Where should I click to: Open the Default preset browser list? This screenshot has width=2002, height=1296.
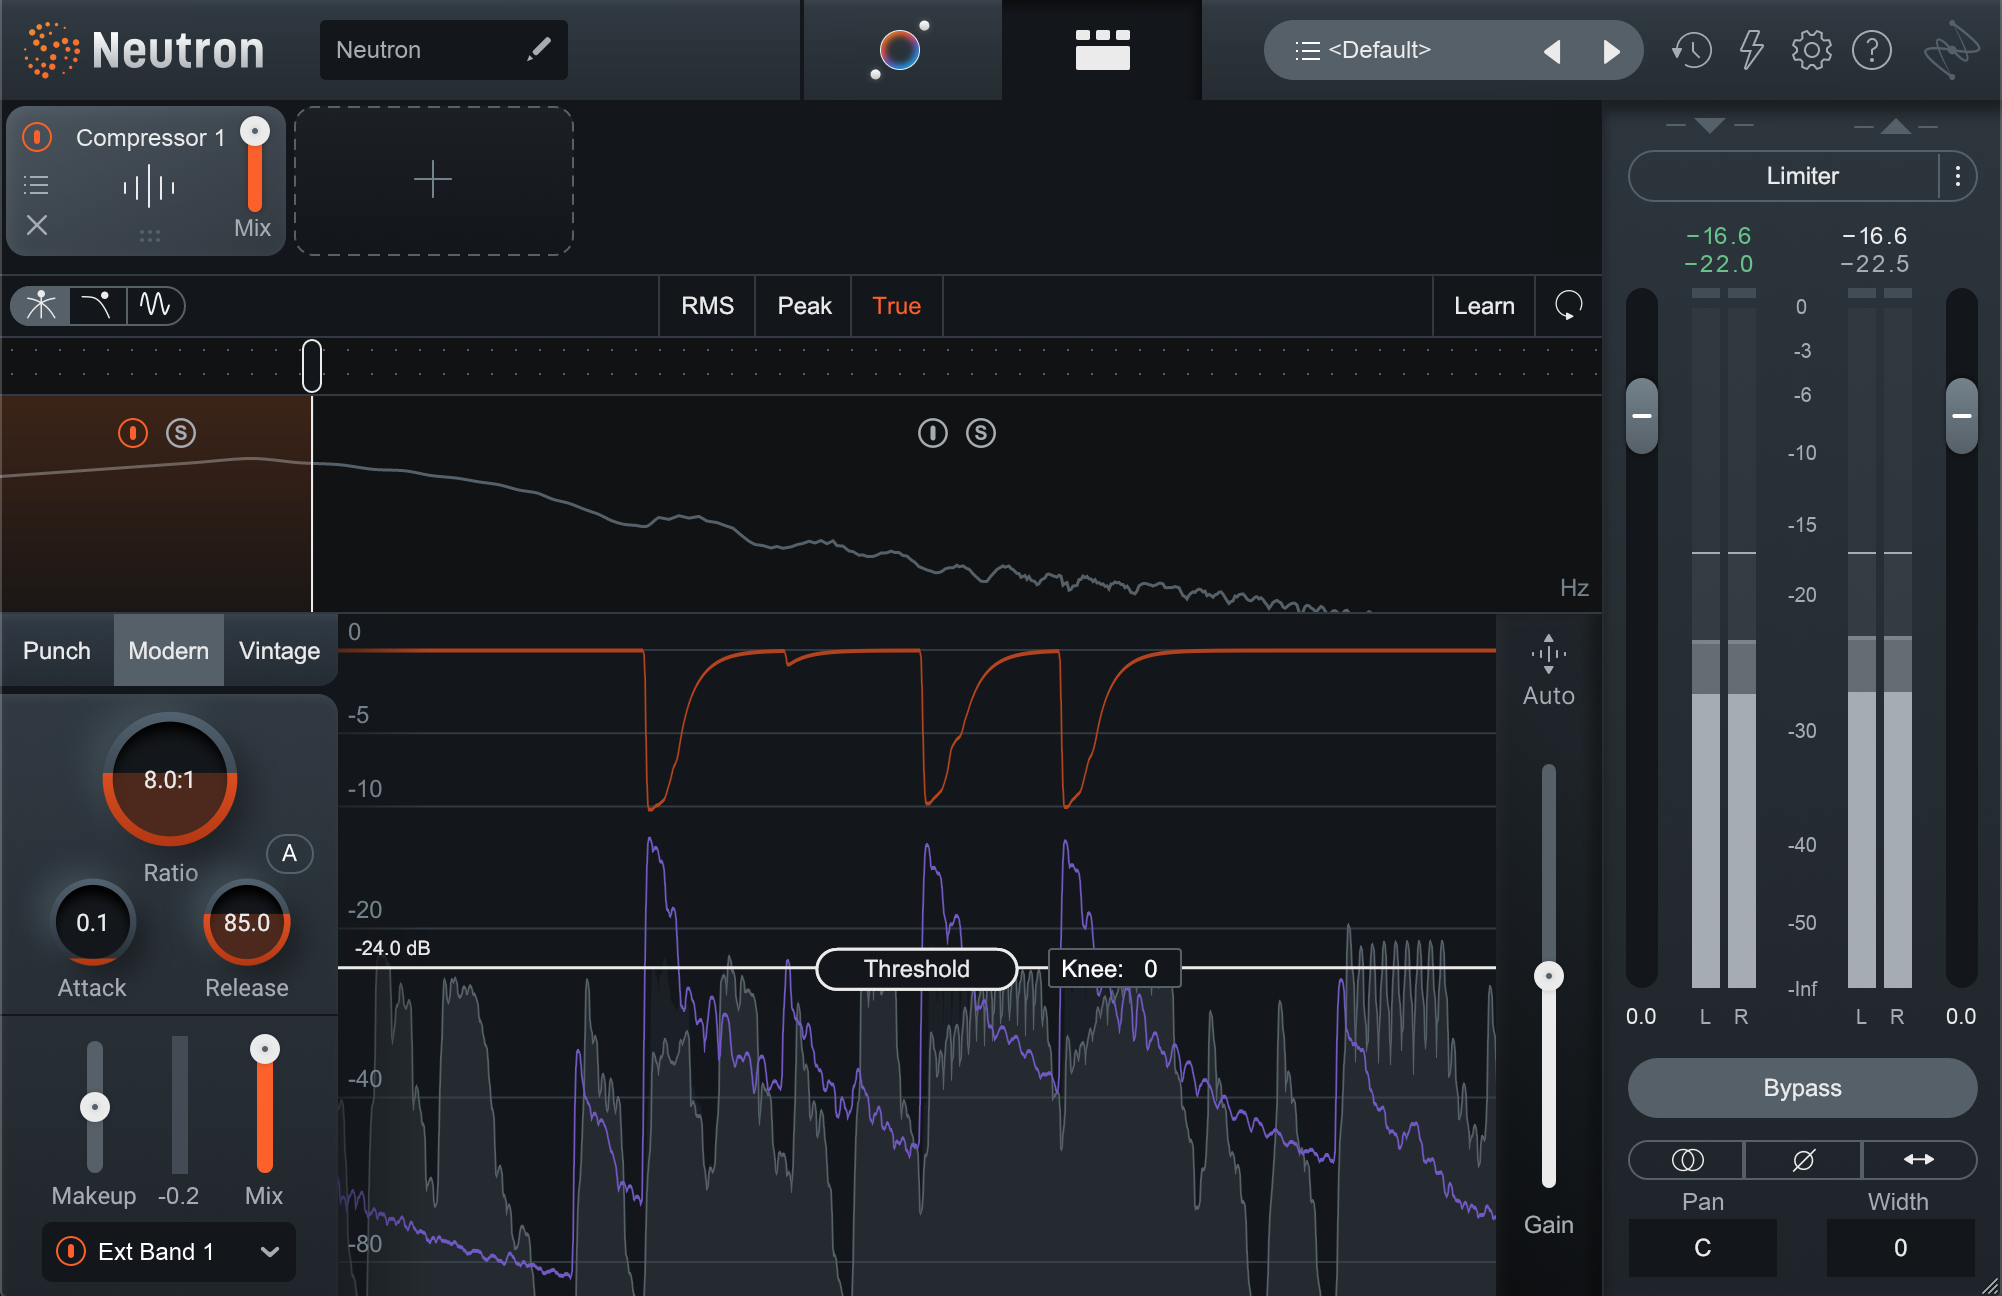pyautogui.click(x=1364, y=50)
